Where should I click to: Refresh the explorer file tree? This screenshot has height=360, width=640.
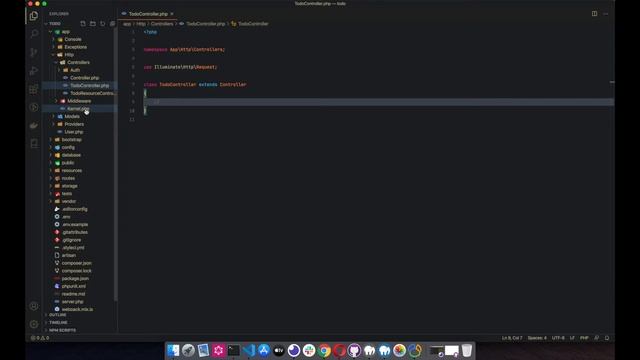pos(102,24)
